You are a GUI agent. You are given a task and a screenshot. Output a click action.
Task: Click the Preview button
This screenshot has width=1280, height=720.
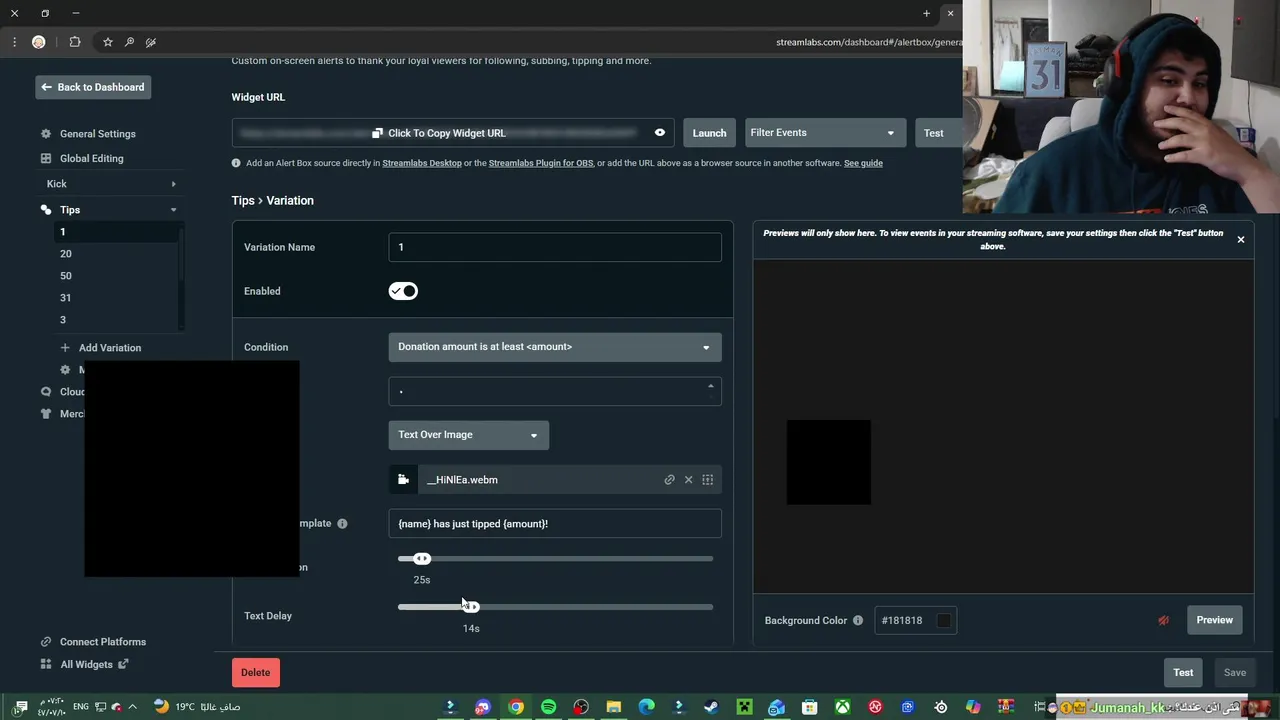(x=1215, y=620)
